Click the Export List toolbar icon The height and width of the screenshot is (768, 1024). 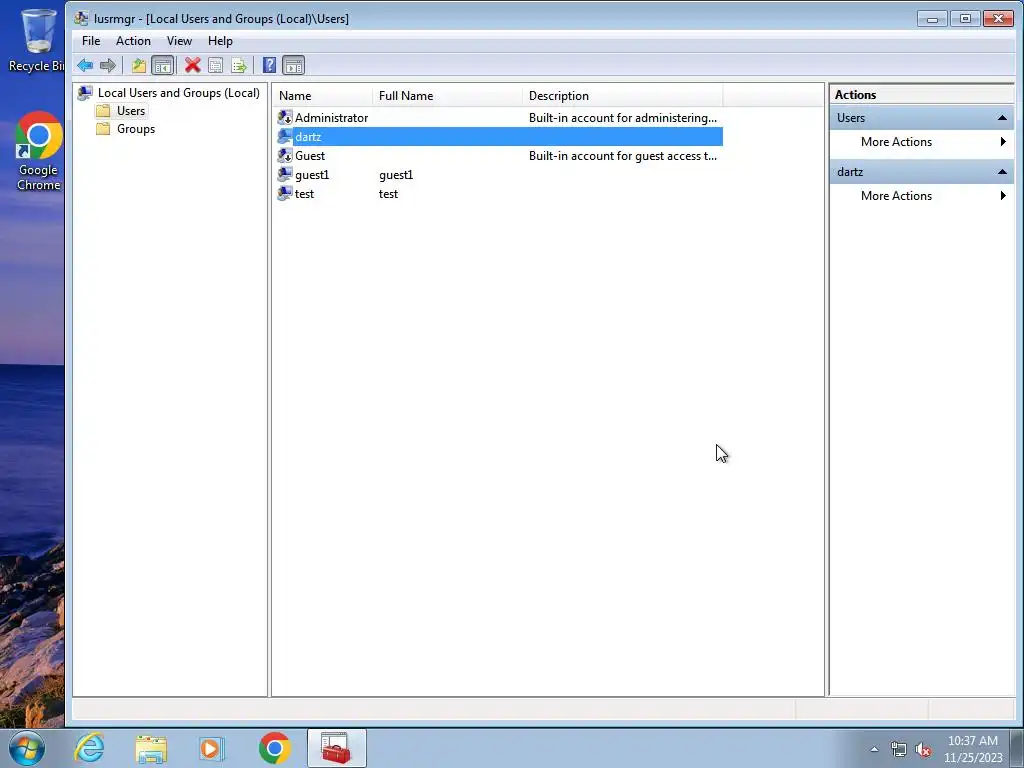pyautogui.click(x=238, y=65)
